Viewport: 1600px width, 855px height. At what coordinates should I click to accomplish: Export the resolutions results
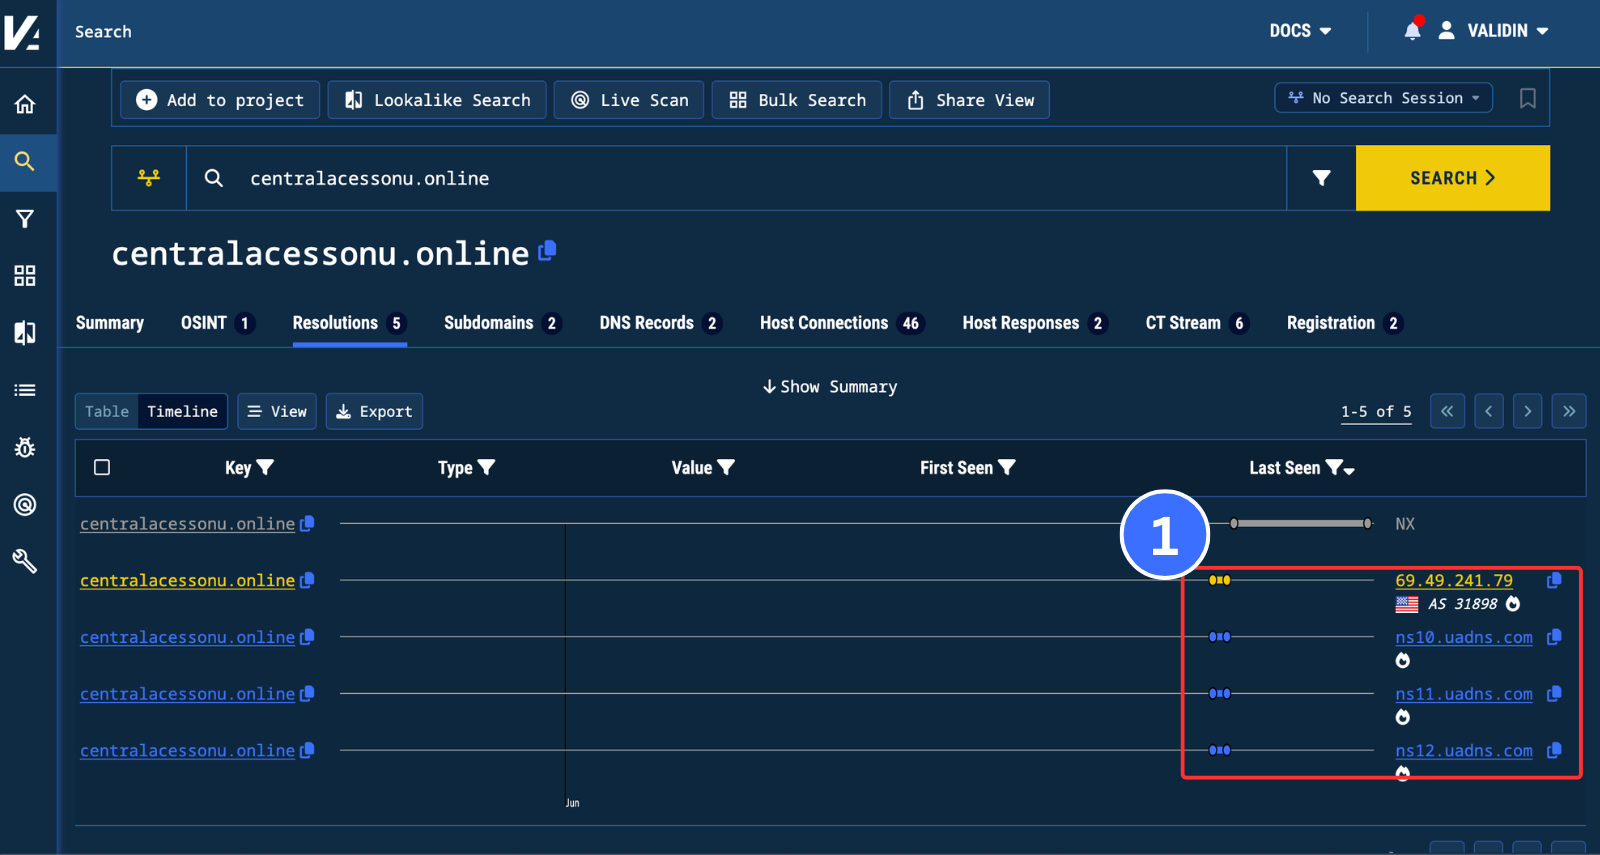click(374, 411)
